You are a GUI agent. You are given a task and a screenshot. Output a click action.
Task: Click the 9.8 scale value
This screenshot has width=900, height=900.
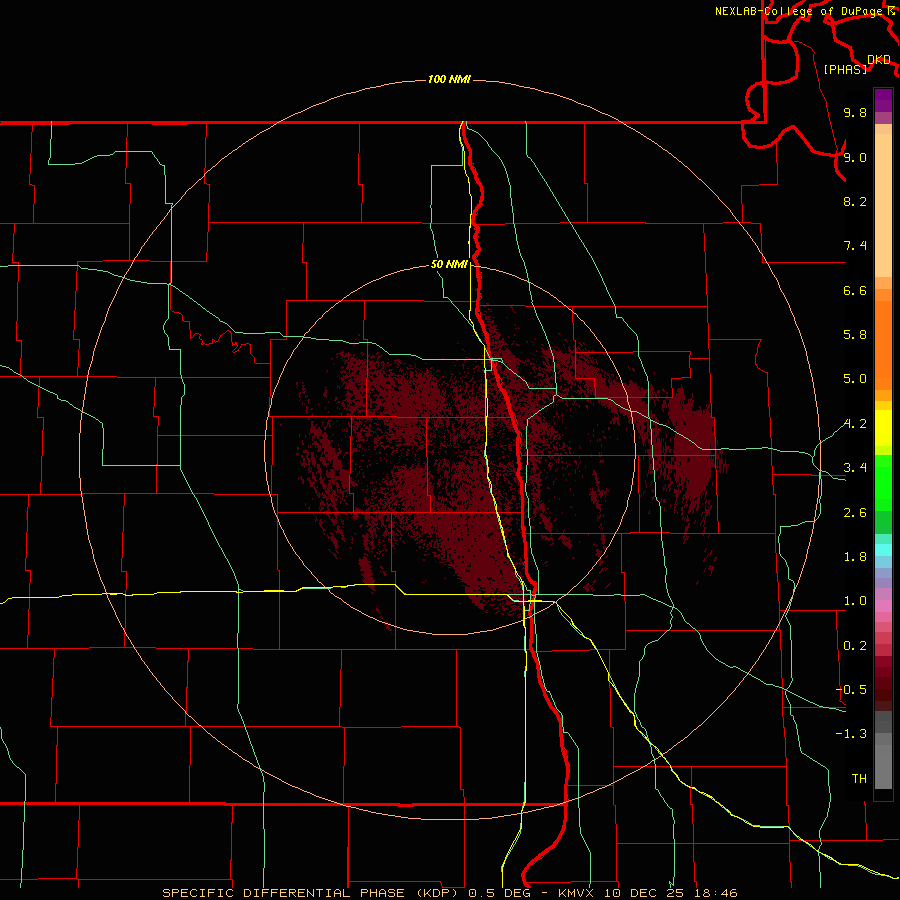(x=855, y=112)
